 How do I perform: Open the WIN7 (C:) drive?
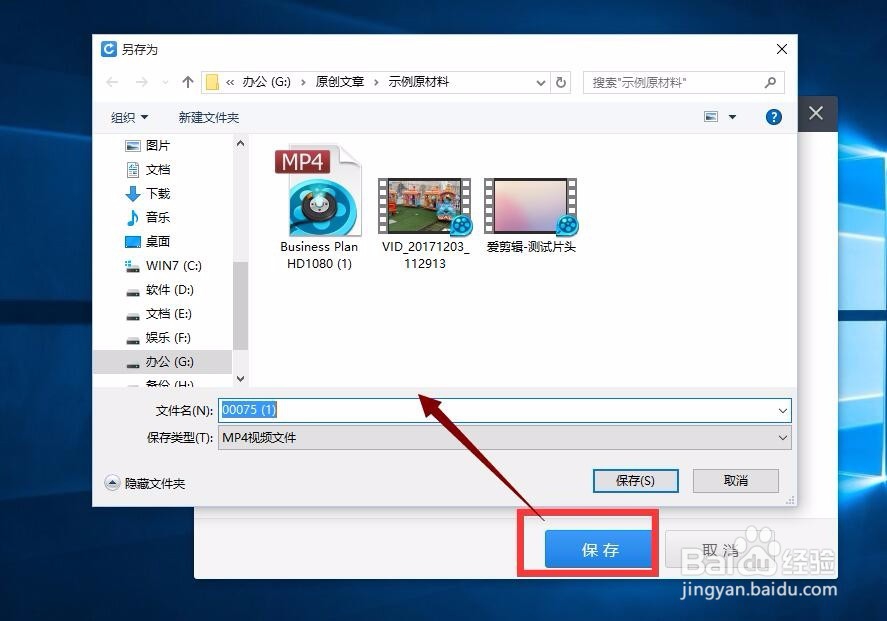click(162, 266)
